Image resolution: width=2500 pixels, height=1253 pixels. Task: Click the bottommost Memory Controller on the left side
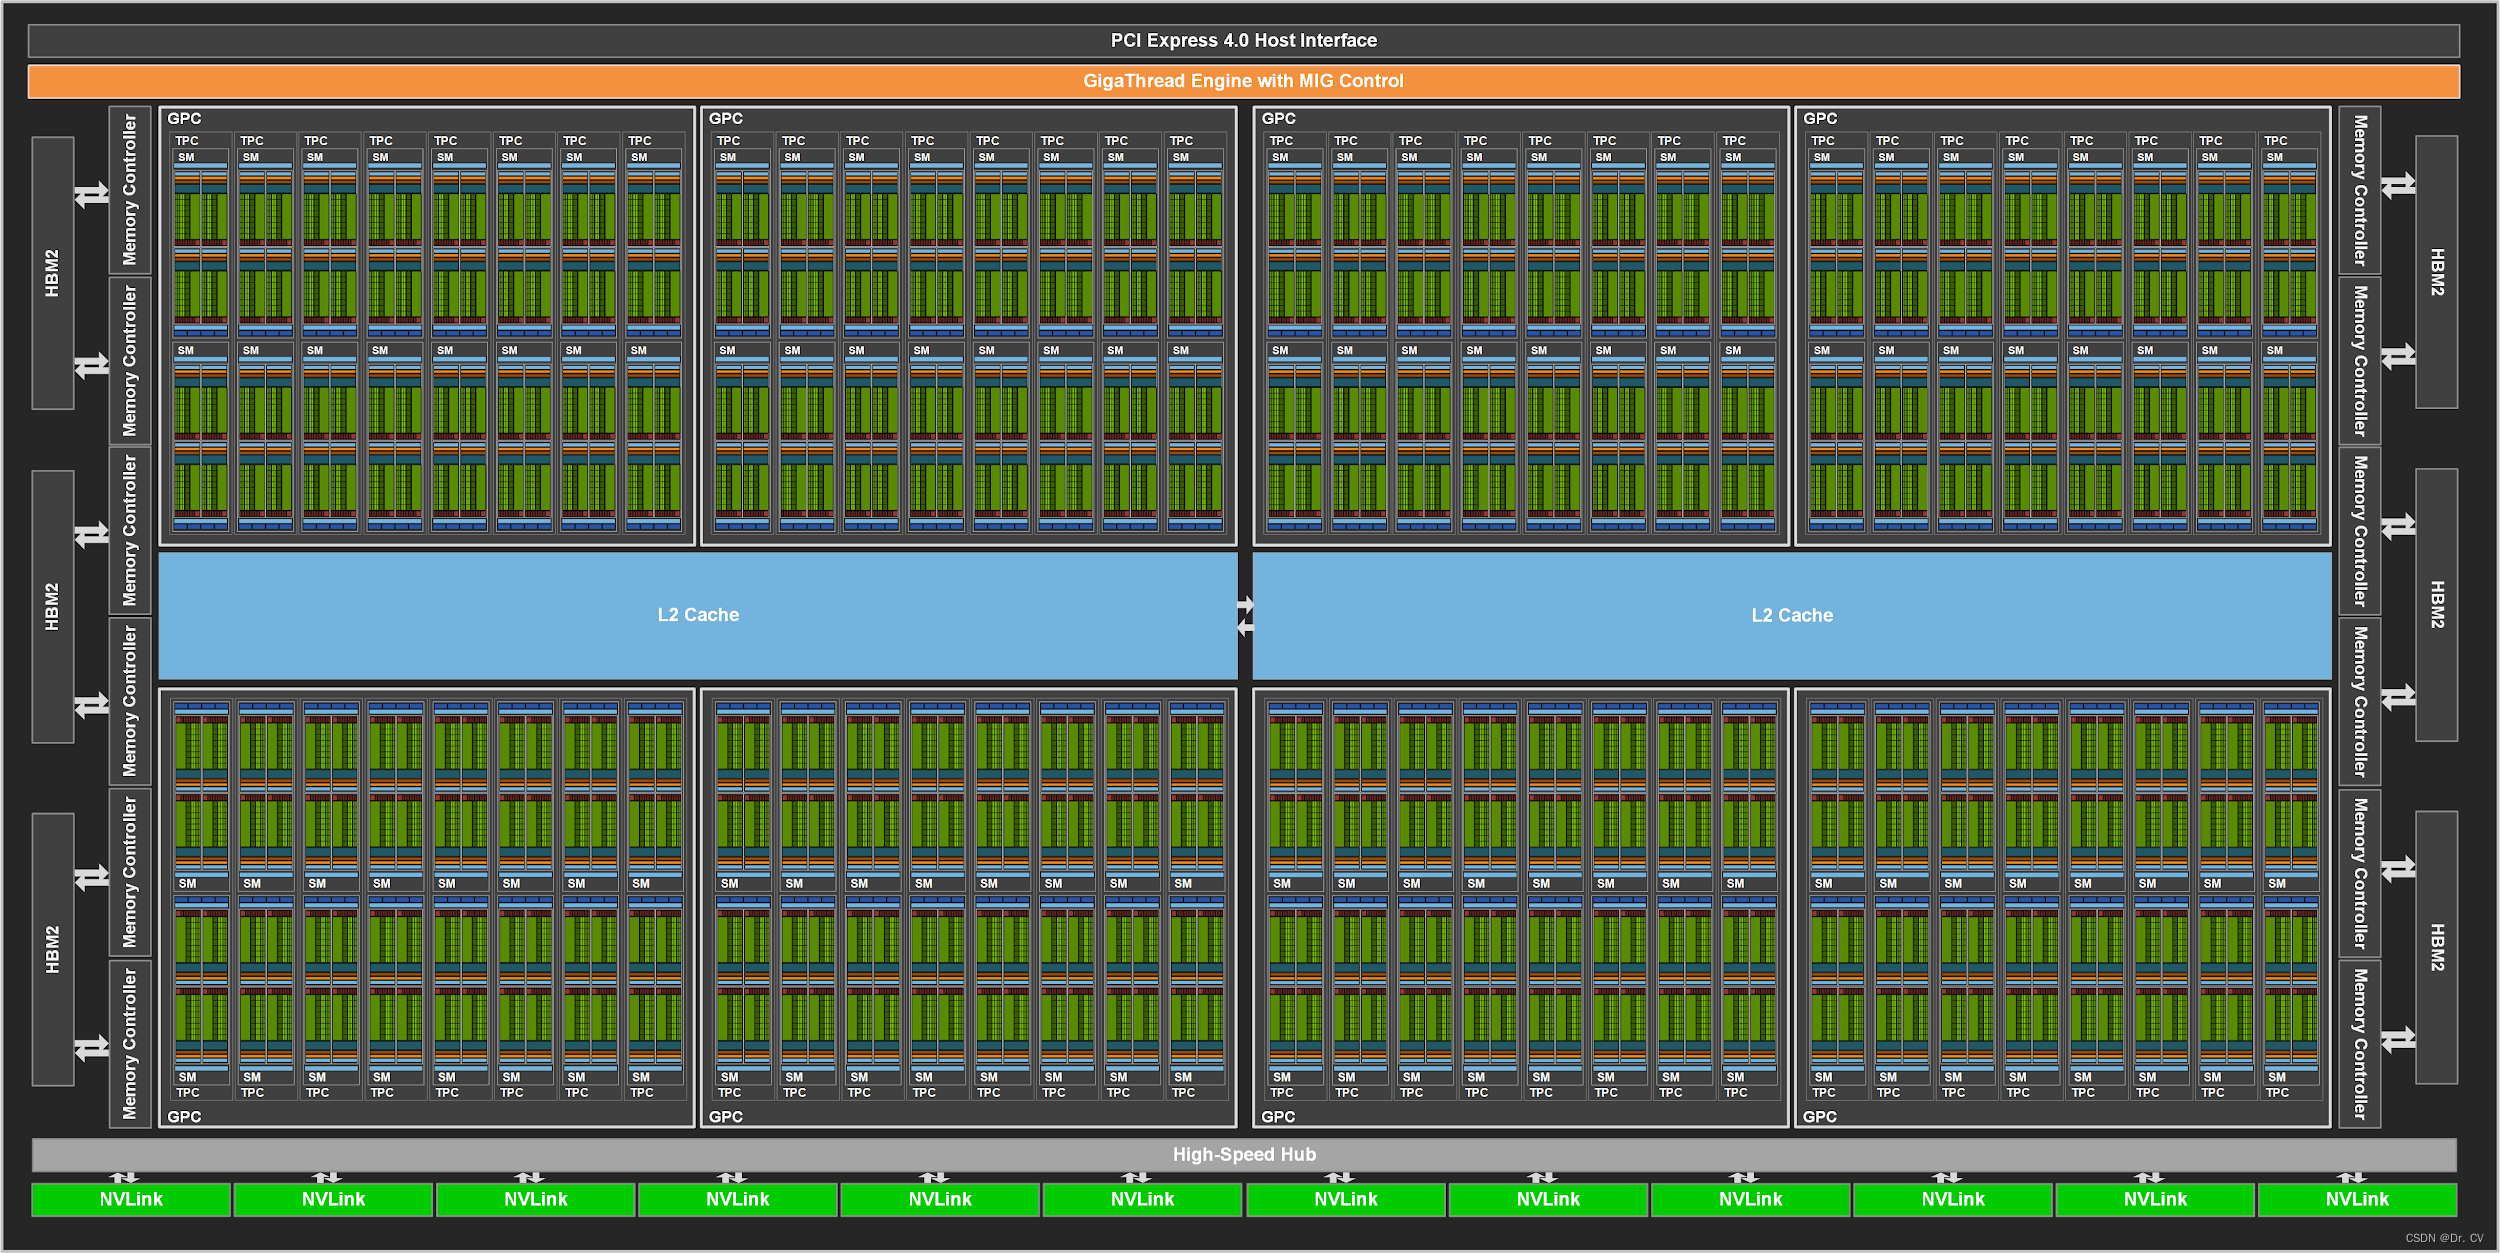pos(130,1044)
